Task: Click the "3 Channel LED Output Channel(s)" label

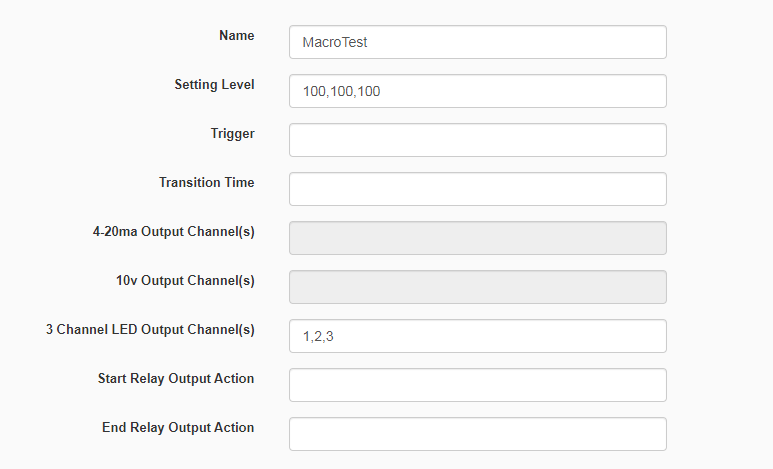Action: (x=150, y=329)
